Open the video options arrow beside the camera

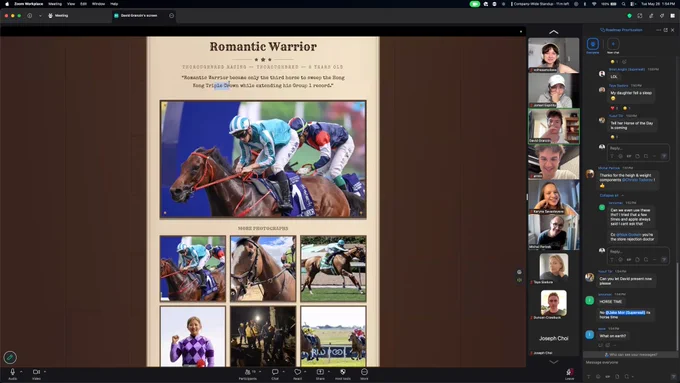[45, 371]
